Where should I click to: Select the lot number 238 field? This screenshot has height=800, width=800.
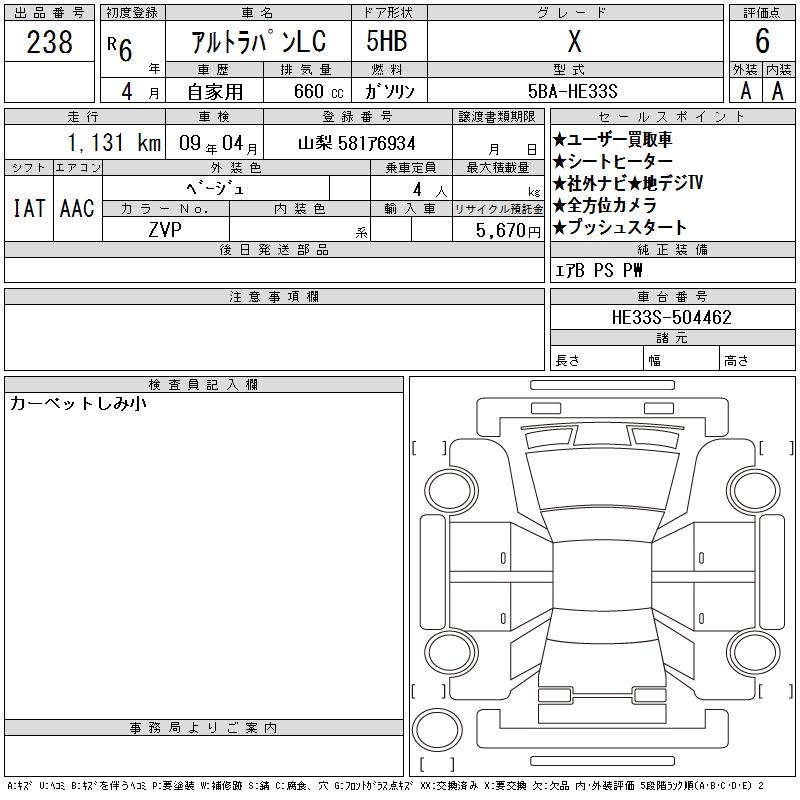click(49, 42)
